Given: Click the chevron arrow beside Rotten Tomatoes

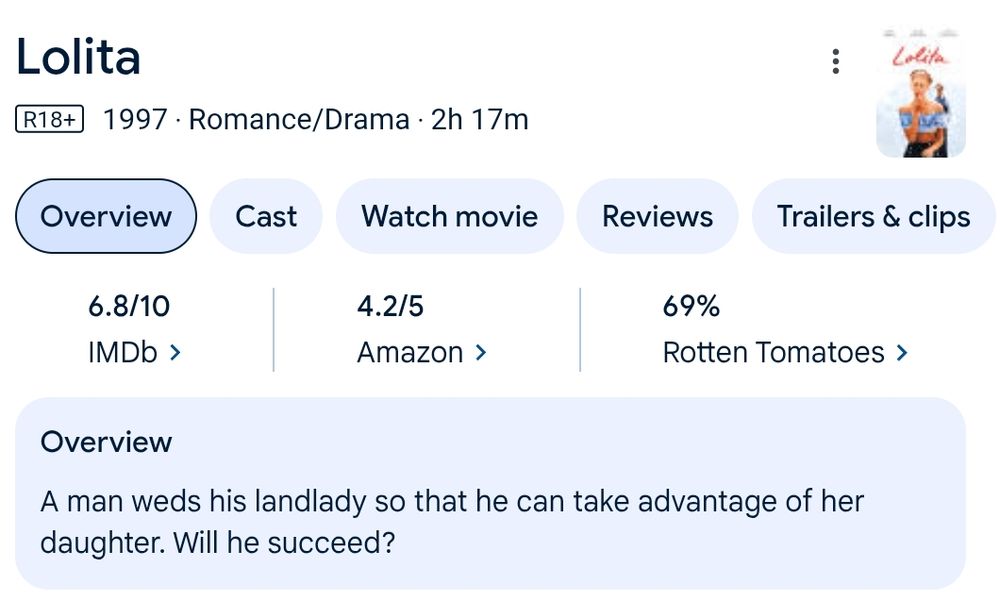Looking at the screenshot, I should coord(902,352).
